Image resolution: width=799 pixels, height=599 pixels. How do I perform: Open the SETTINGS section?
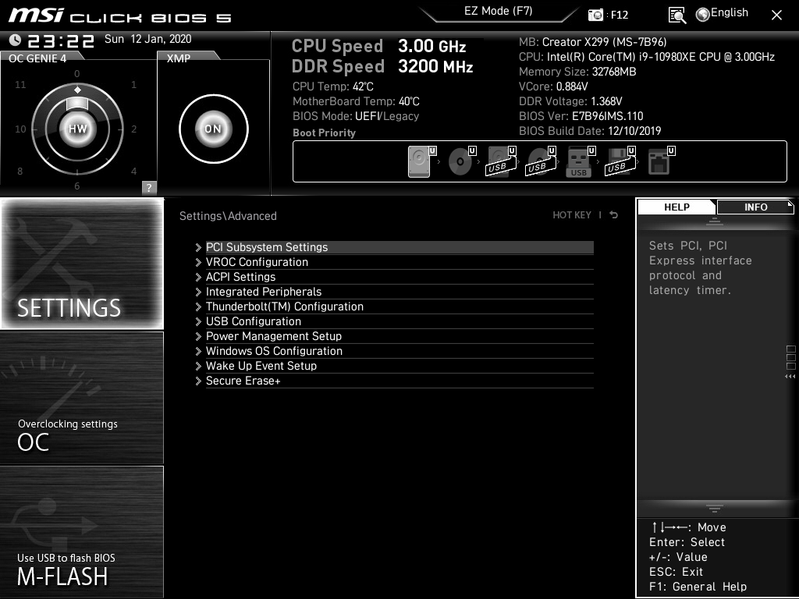pos(82,263)
